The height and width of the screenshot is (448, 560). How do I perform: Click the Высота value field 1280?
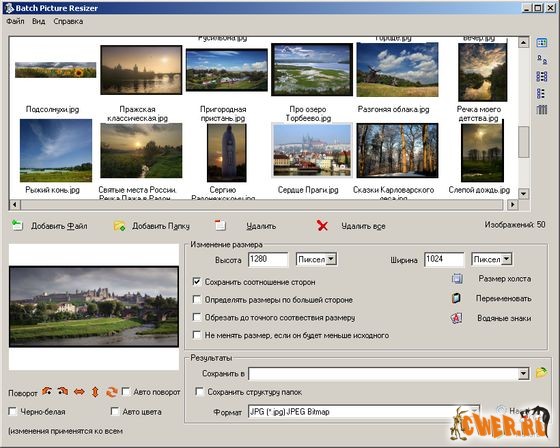268,259
